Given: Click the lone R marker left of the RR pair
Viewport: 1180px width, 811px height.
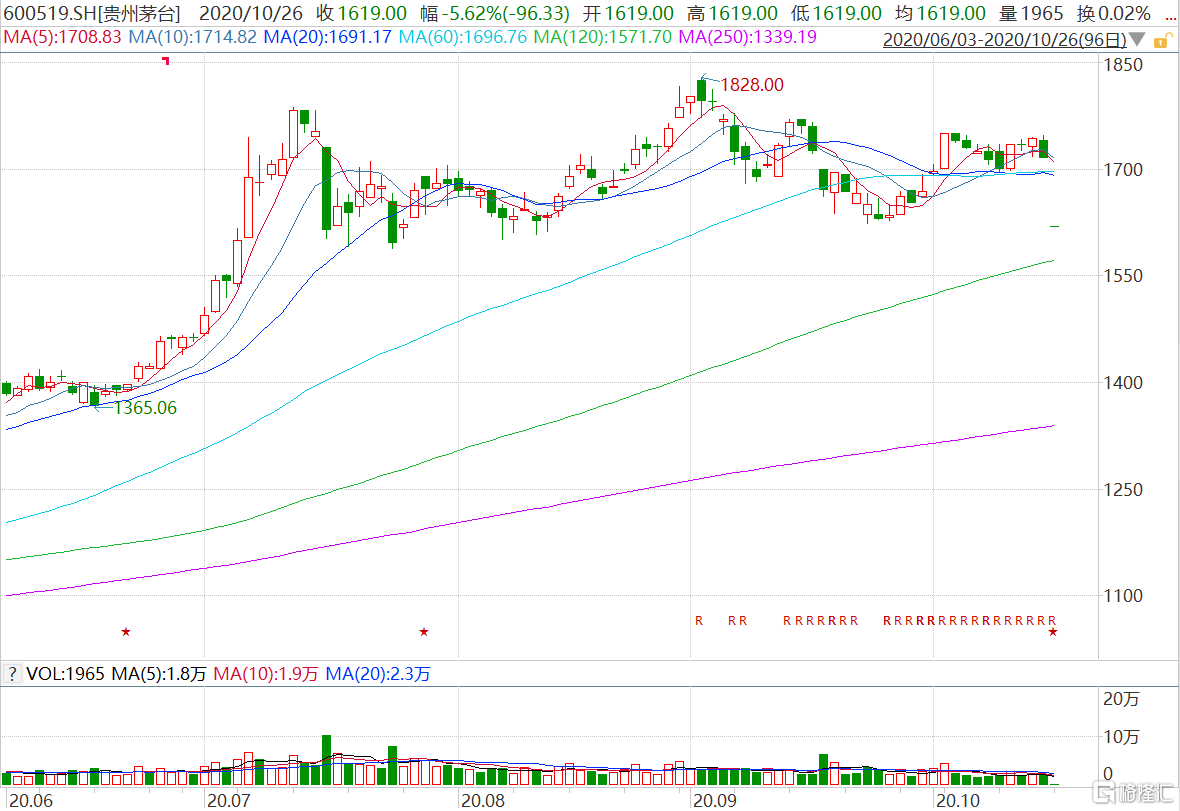Looking at the screenshot, I should point(699,621).
